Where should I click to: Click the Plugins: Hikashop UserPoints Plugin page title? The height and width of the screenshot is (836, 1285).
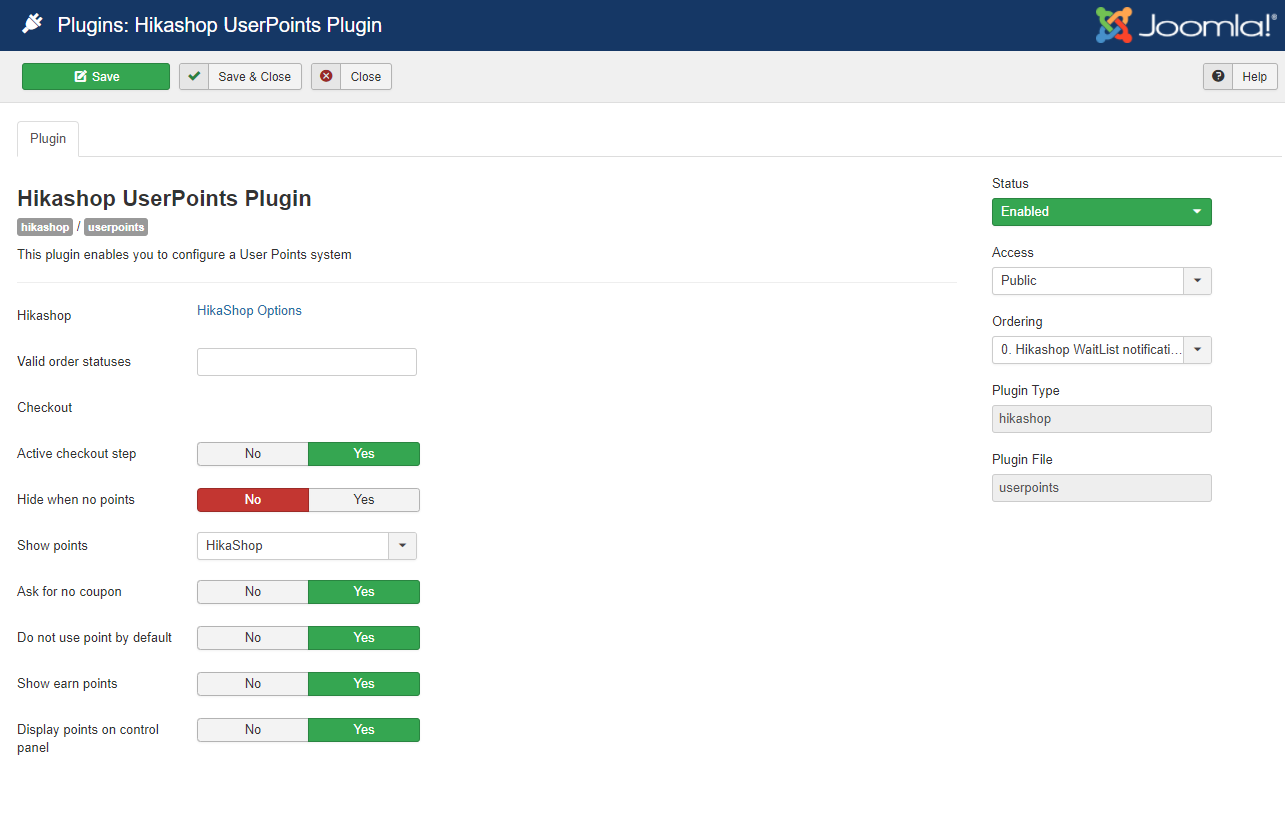[220, 25]
